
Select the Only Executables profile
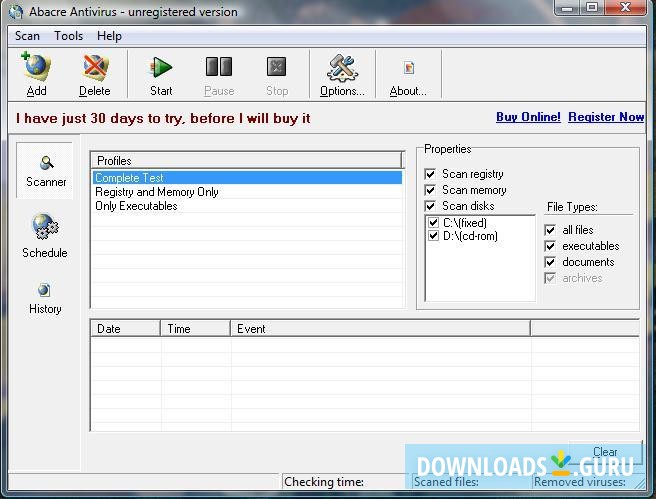[247, 206]
